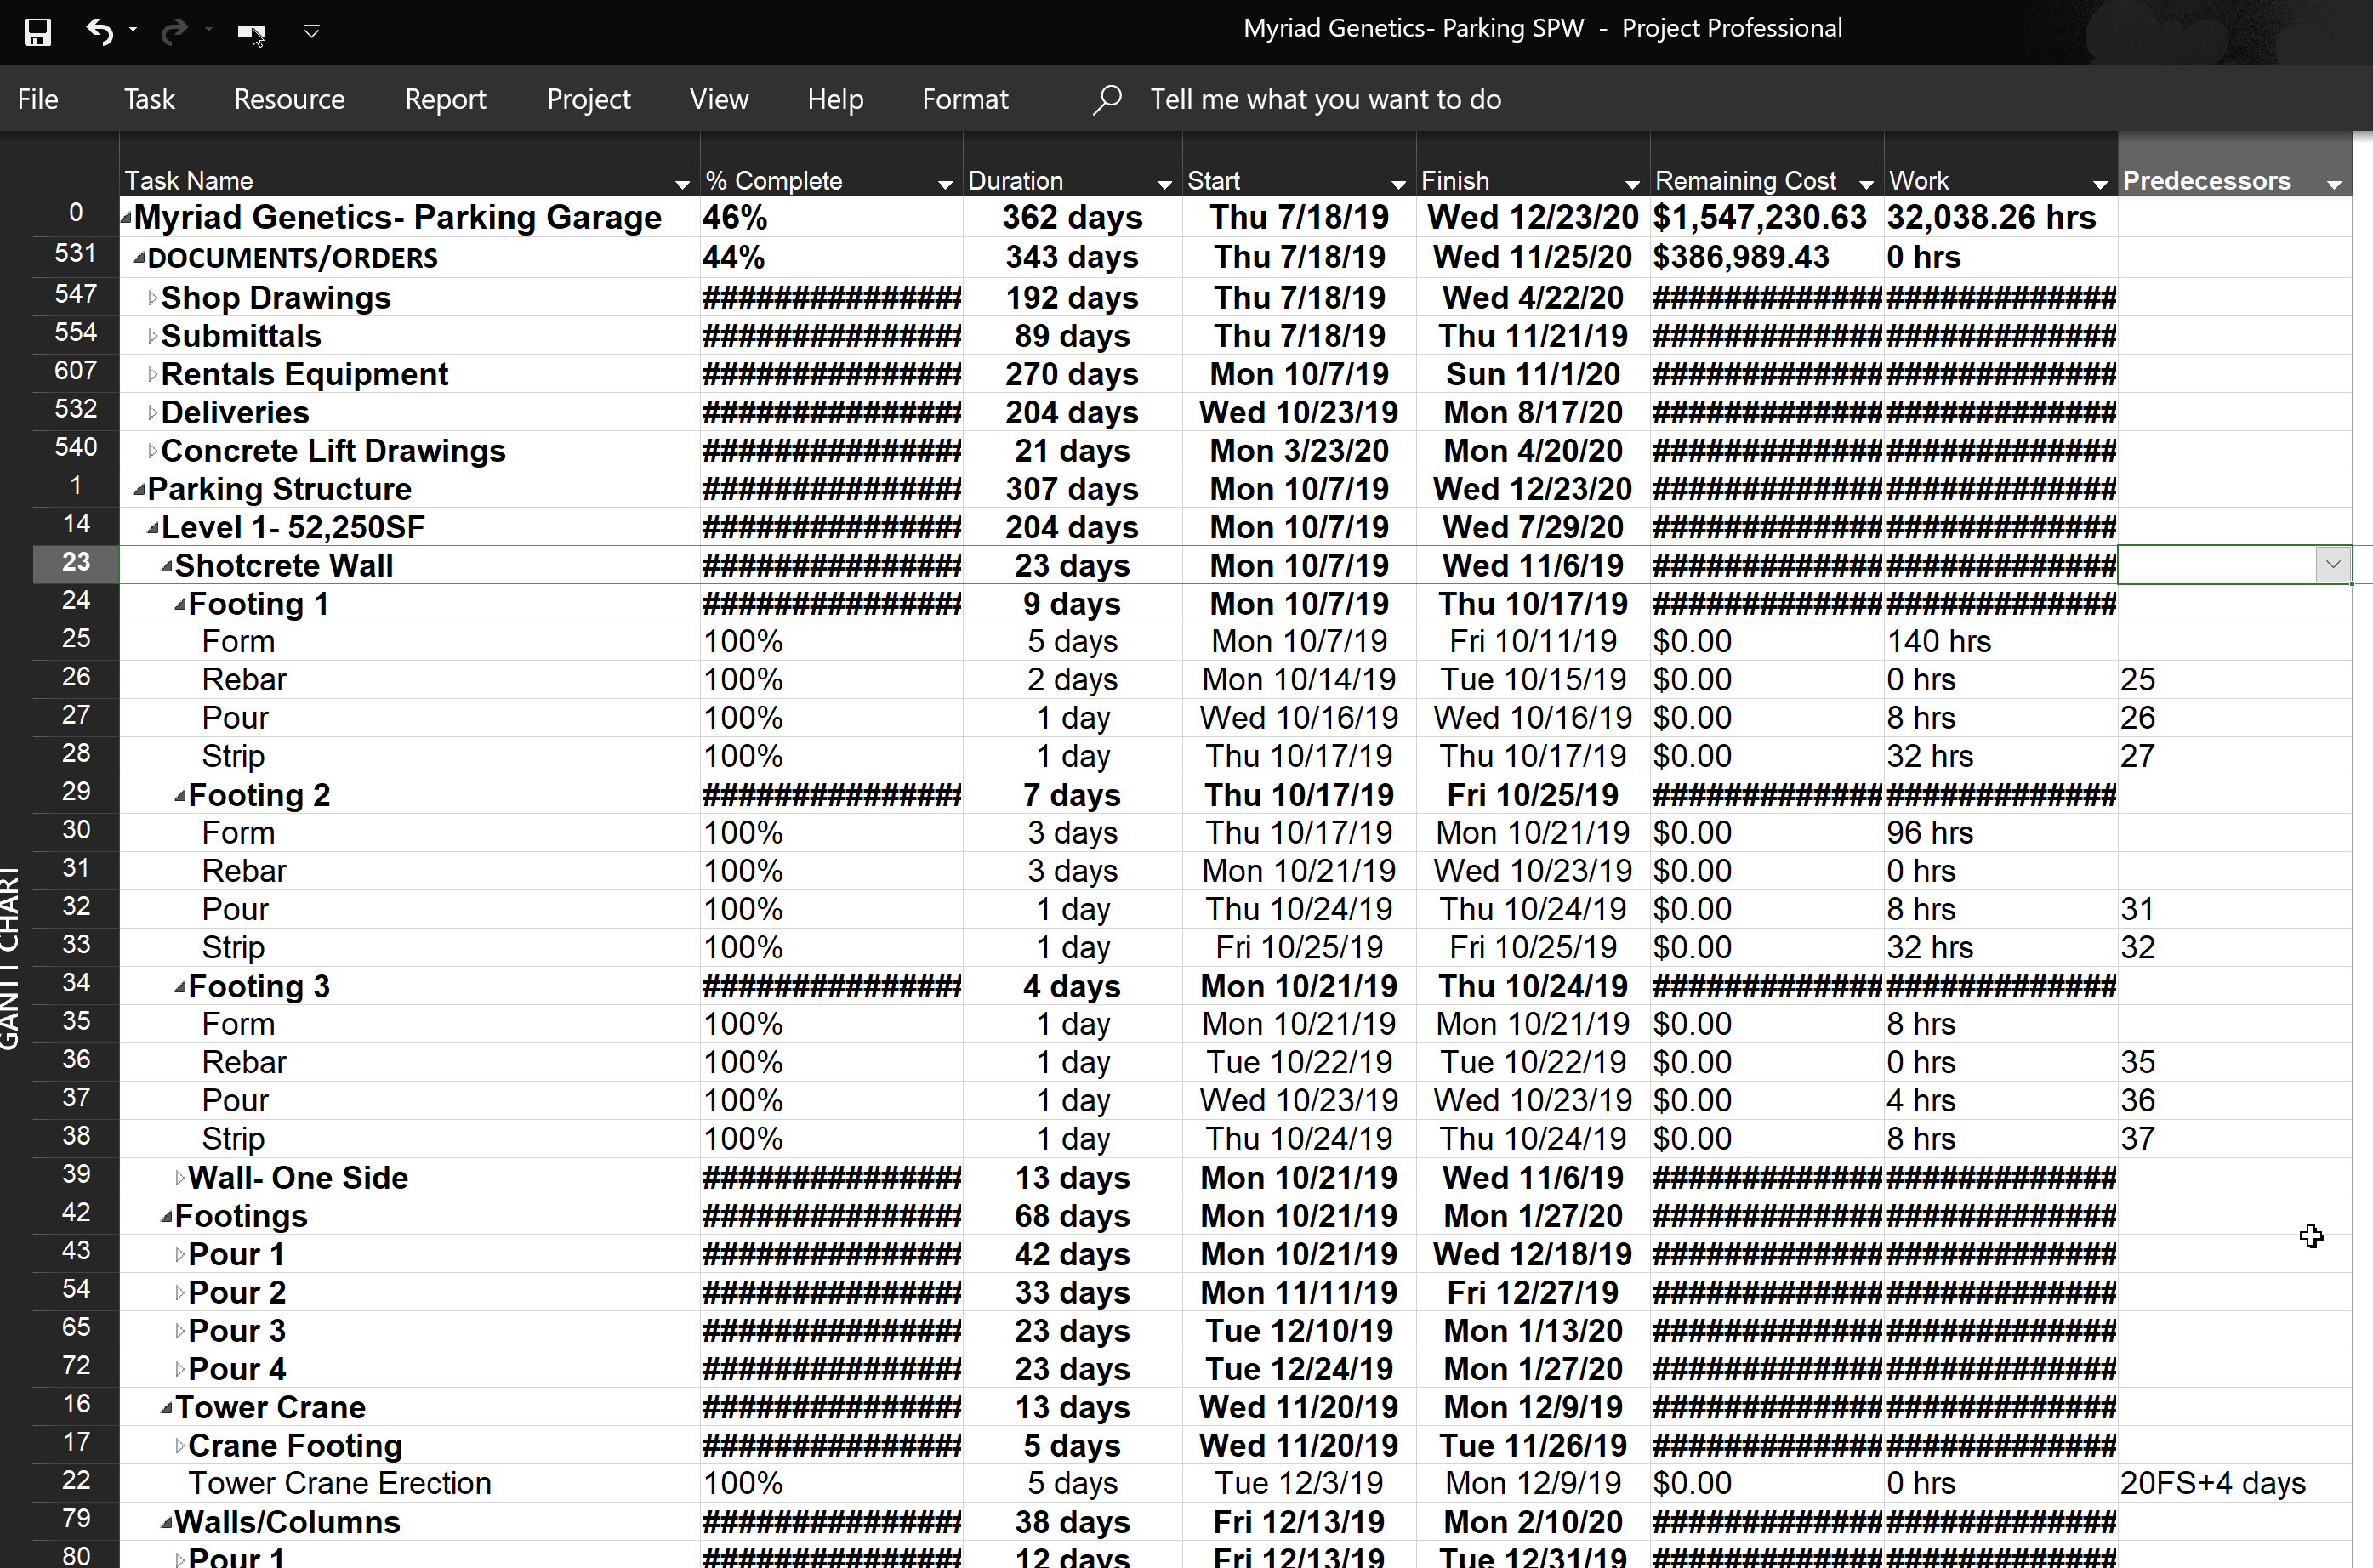This screenshot has height=1568, width=2373.
Task: Collapse the Footing 1 summary task
Action: point(180,604)
